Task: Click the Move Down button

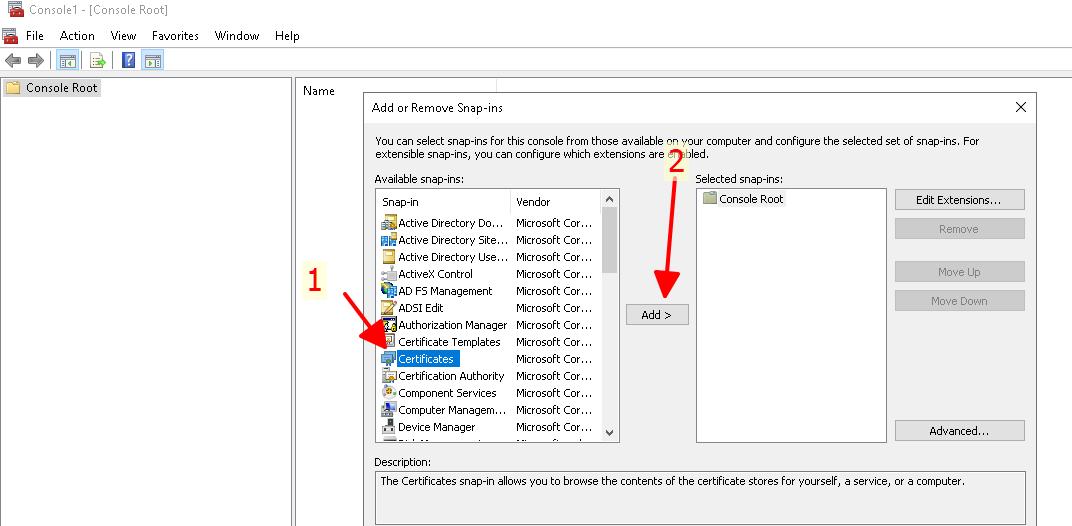Action: (x=959, y=301)
